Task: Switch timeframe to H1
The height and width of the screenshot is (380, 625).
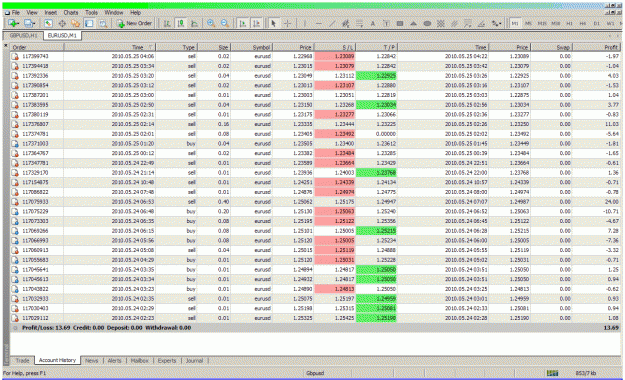Action: point(569,24)
